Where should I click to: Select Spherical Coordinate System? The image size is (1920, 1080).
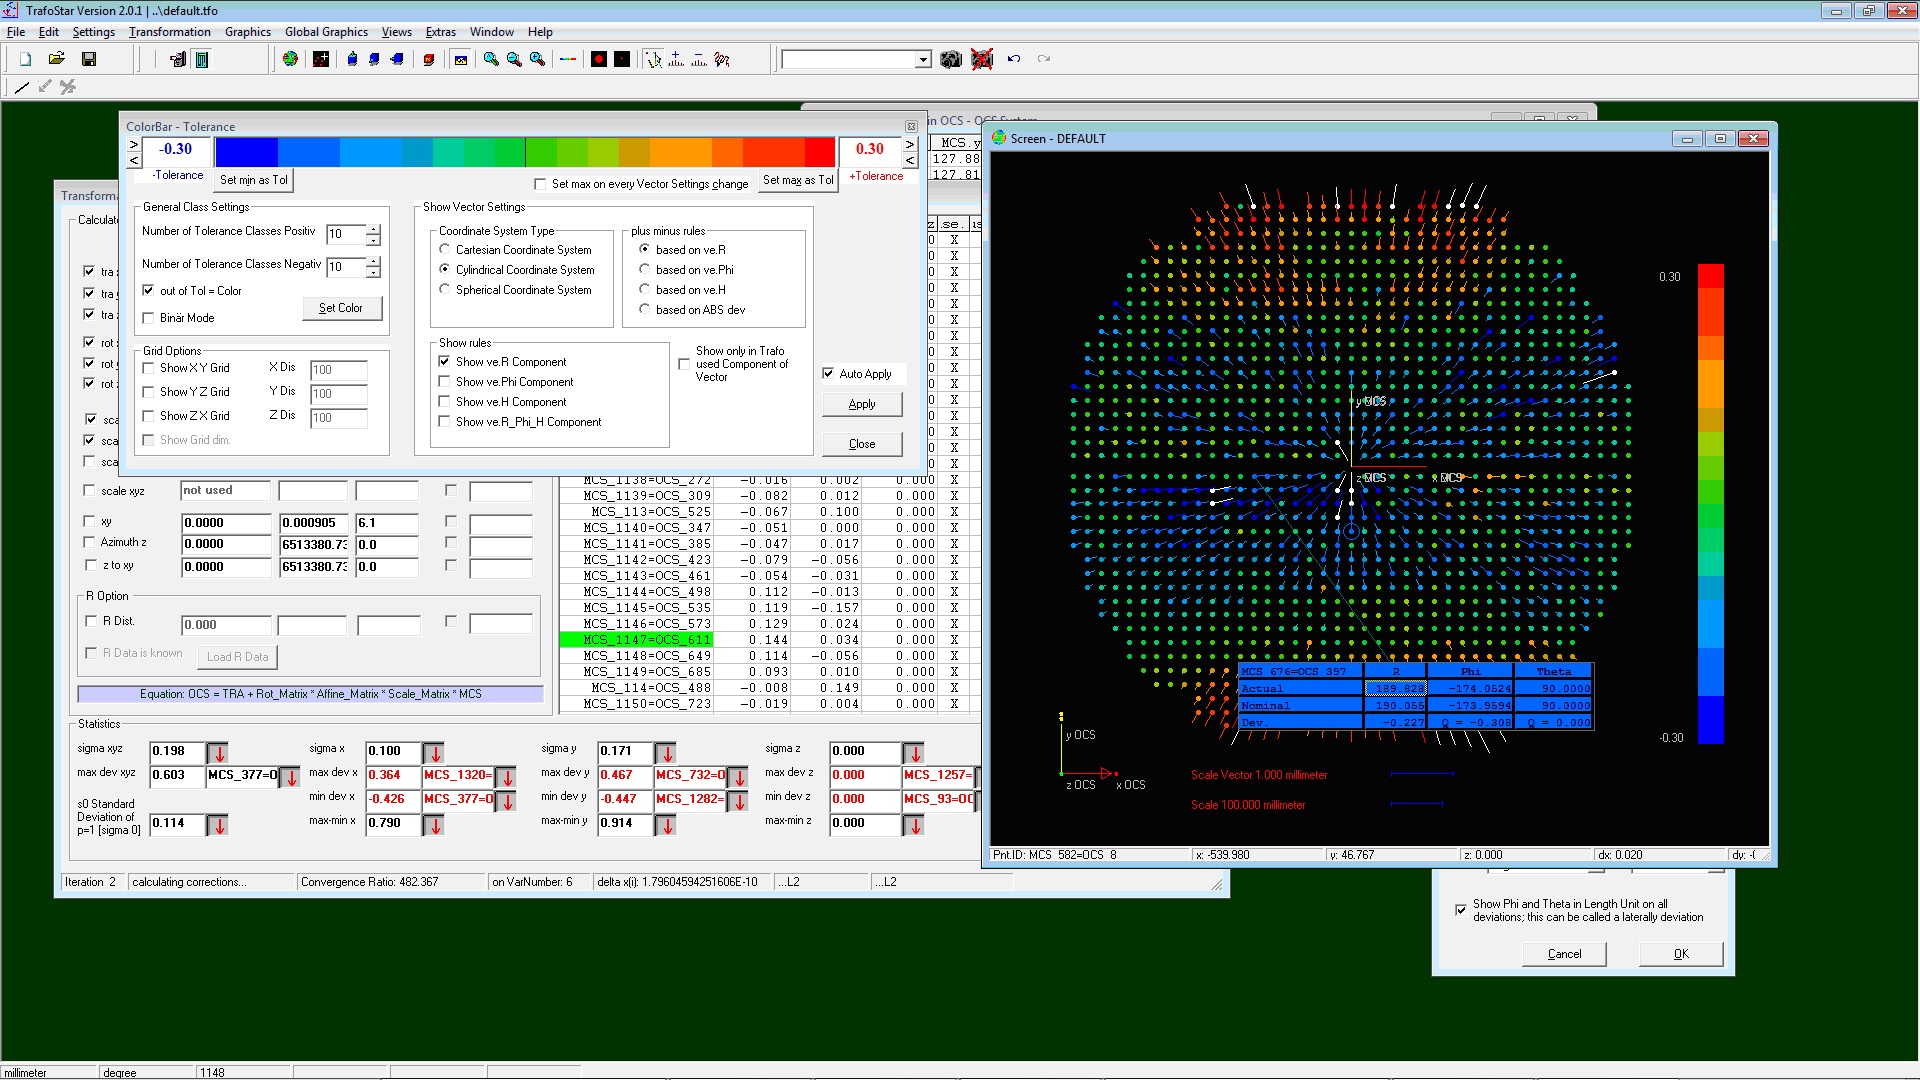point(445,290)
